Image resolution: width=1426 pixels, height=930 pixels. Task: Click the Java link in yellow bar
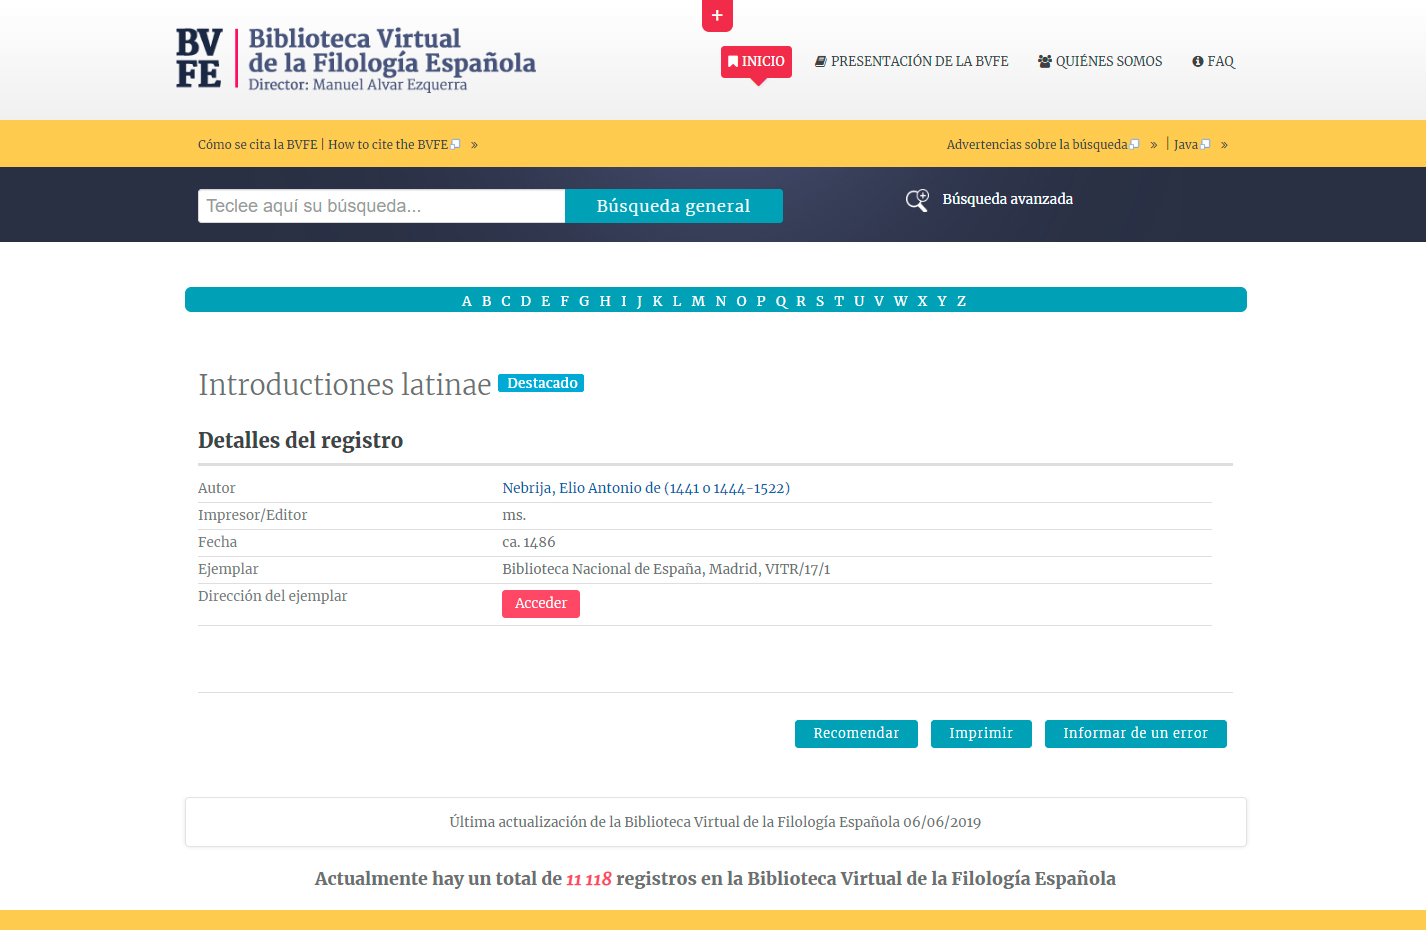point(1187,145)
